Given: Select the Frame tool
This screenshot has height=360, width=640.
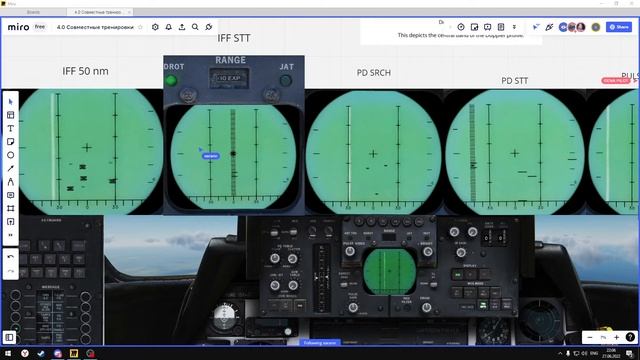Looking at the screenshot, I should click(11, 209).
